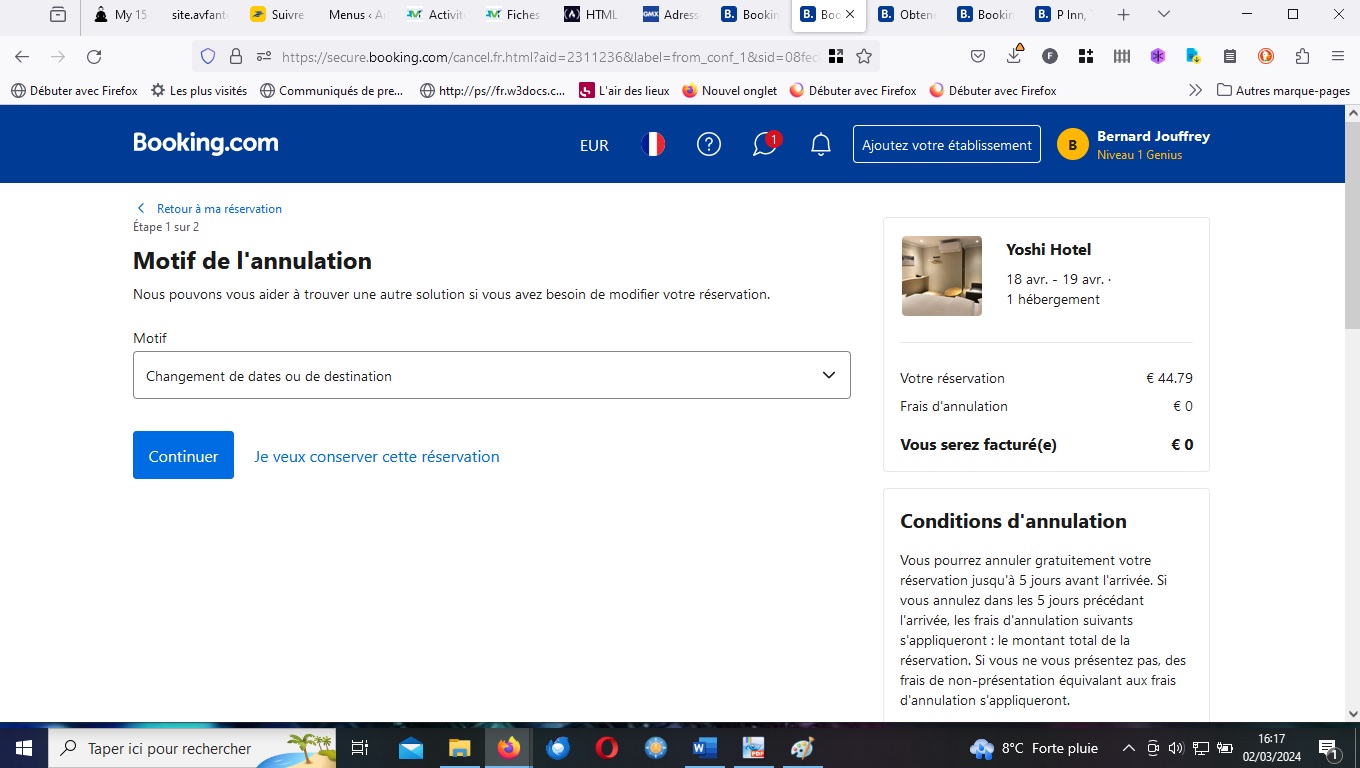Open Word from the taskbar
This screenshot has height=768, width=1360.
pyautogui.click(x=705, y=748)
